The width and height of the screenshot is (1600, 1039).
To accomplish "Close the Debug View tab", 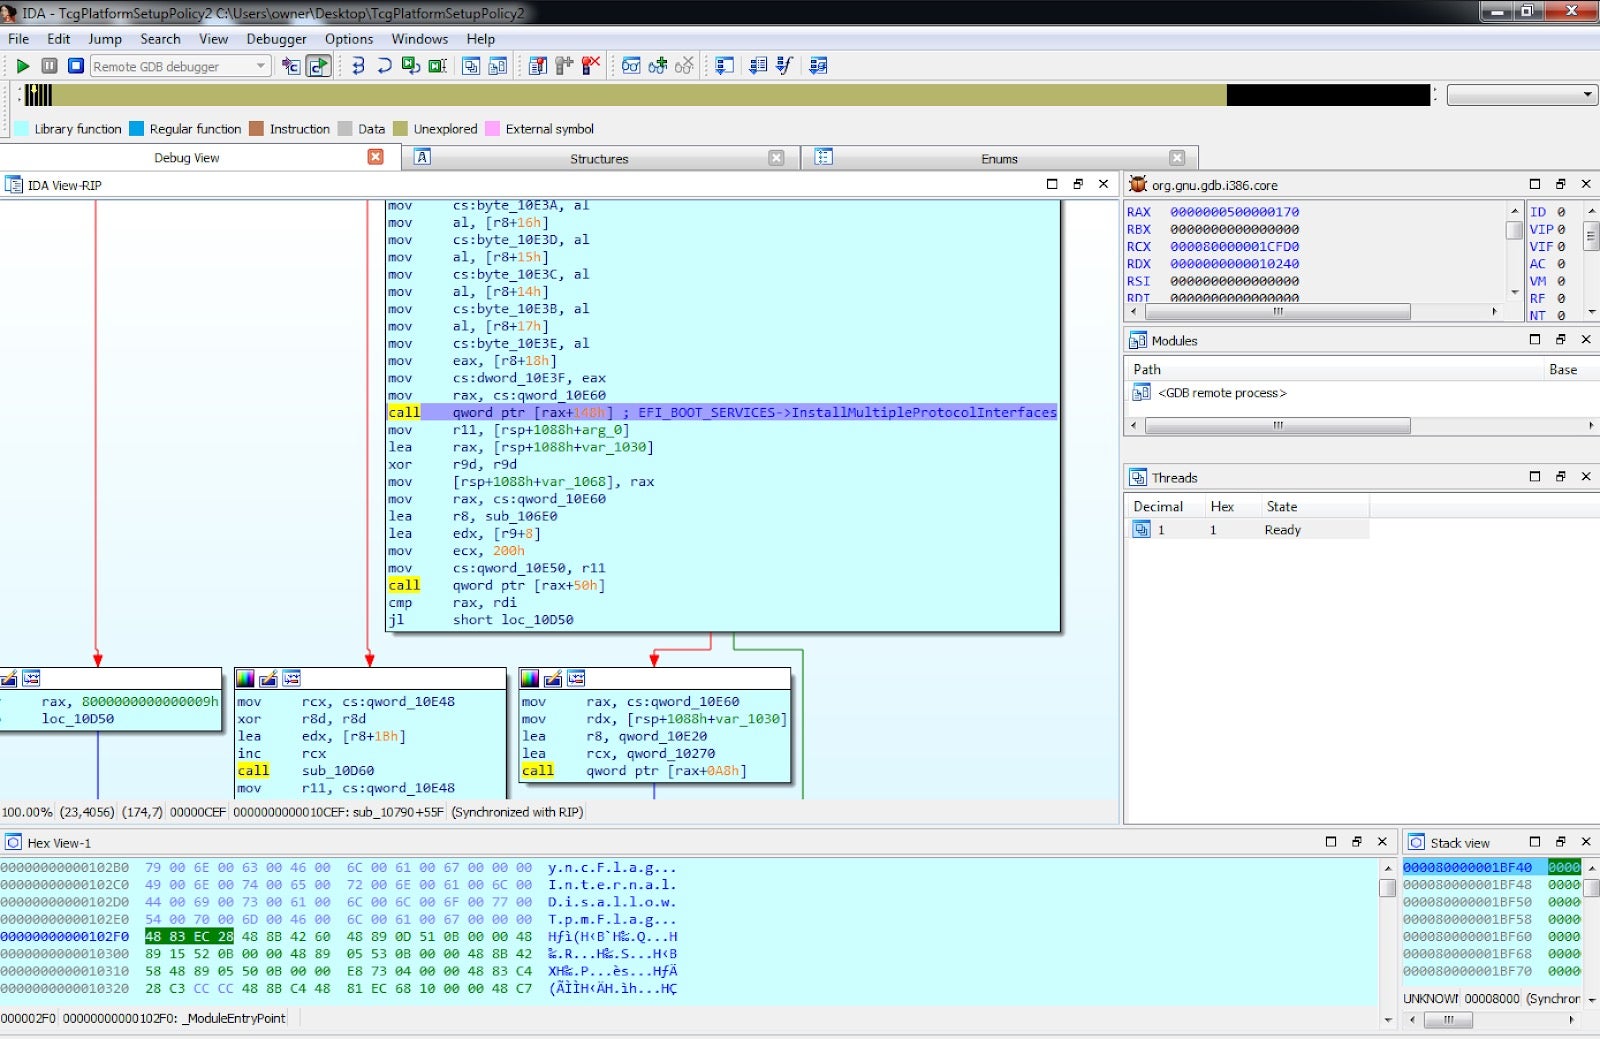I will 376,157.
